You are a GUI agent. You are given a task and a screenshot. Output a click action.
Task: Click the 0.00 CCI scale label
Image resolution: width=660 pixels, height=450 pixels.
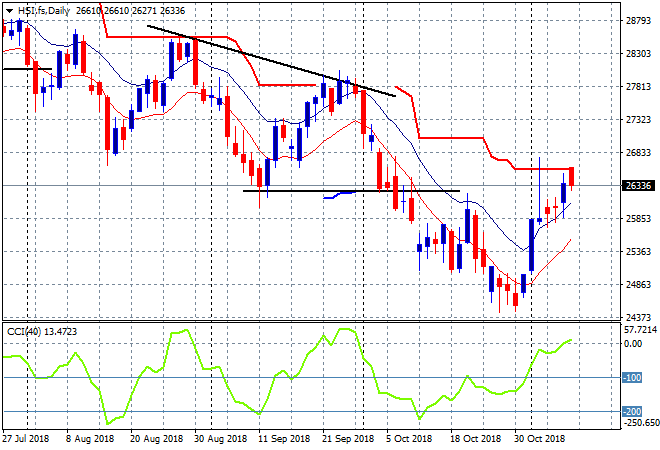point(633,344)
